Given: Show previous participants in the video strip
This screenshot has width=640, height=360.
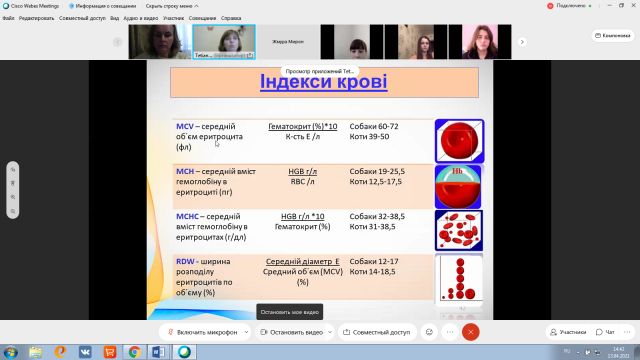Looking at the screenshot, I should point(118,42).
